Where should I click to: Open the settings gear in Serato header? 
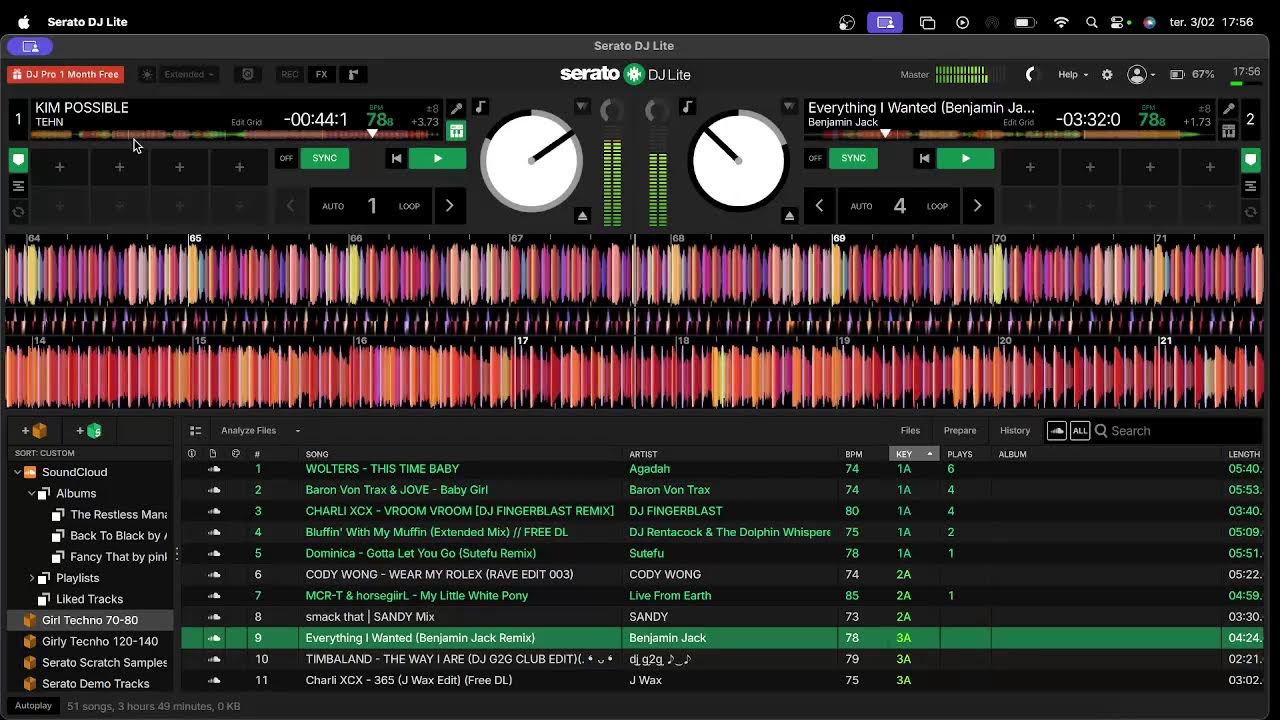[1107, 75]
